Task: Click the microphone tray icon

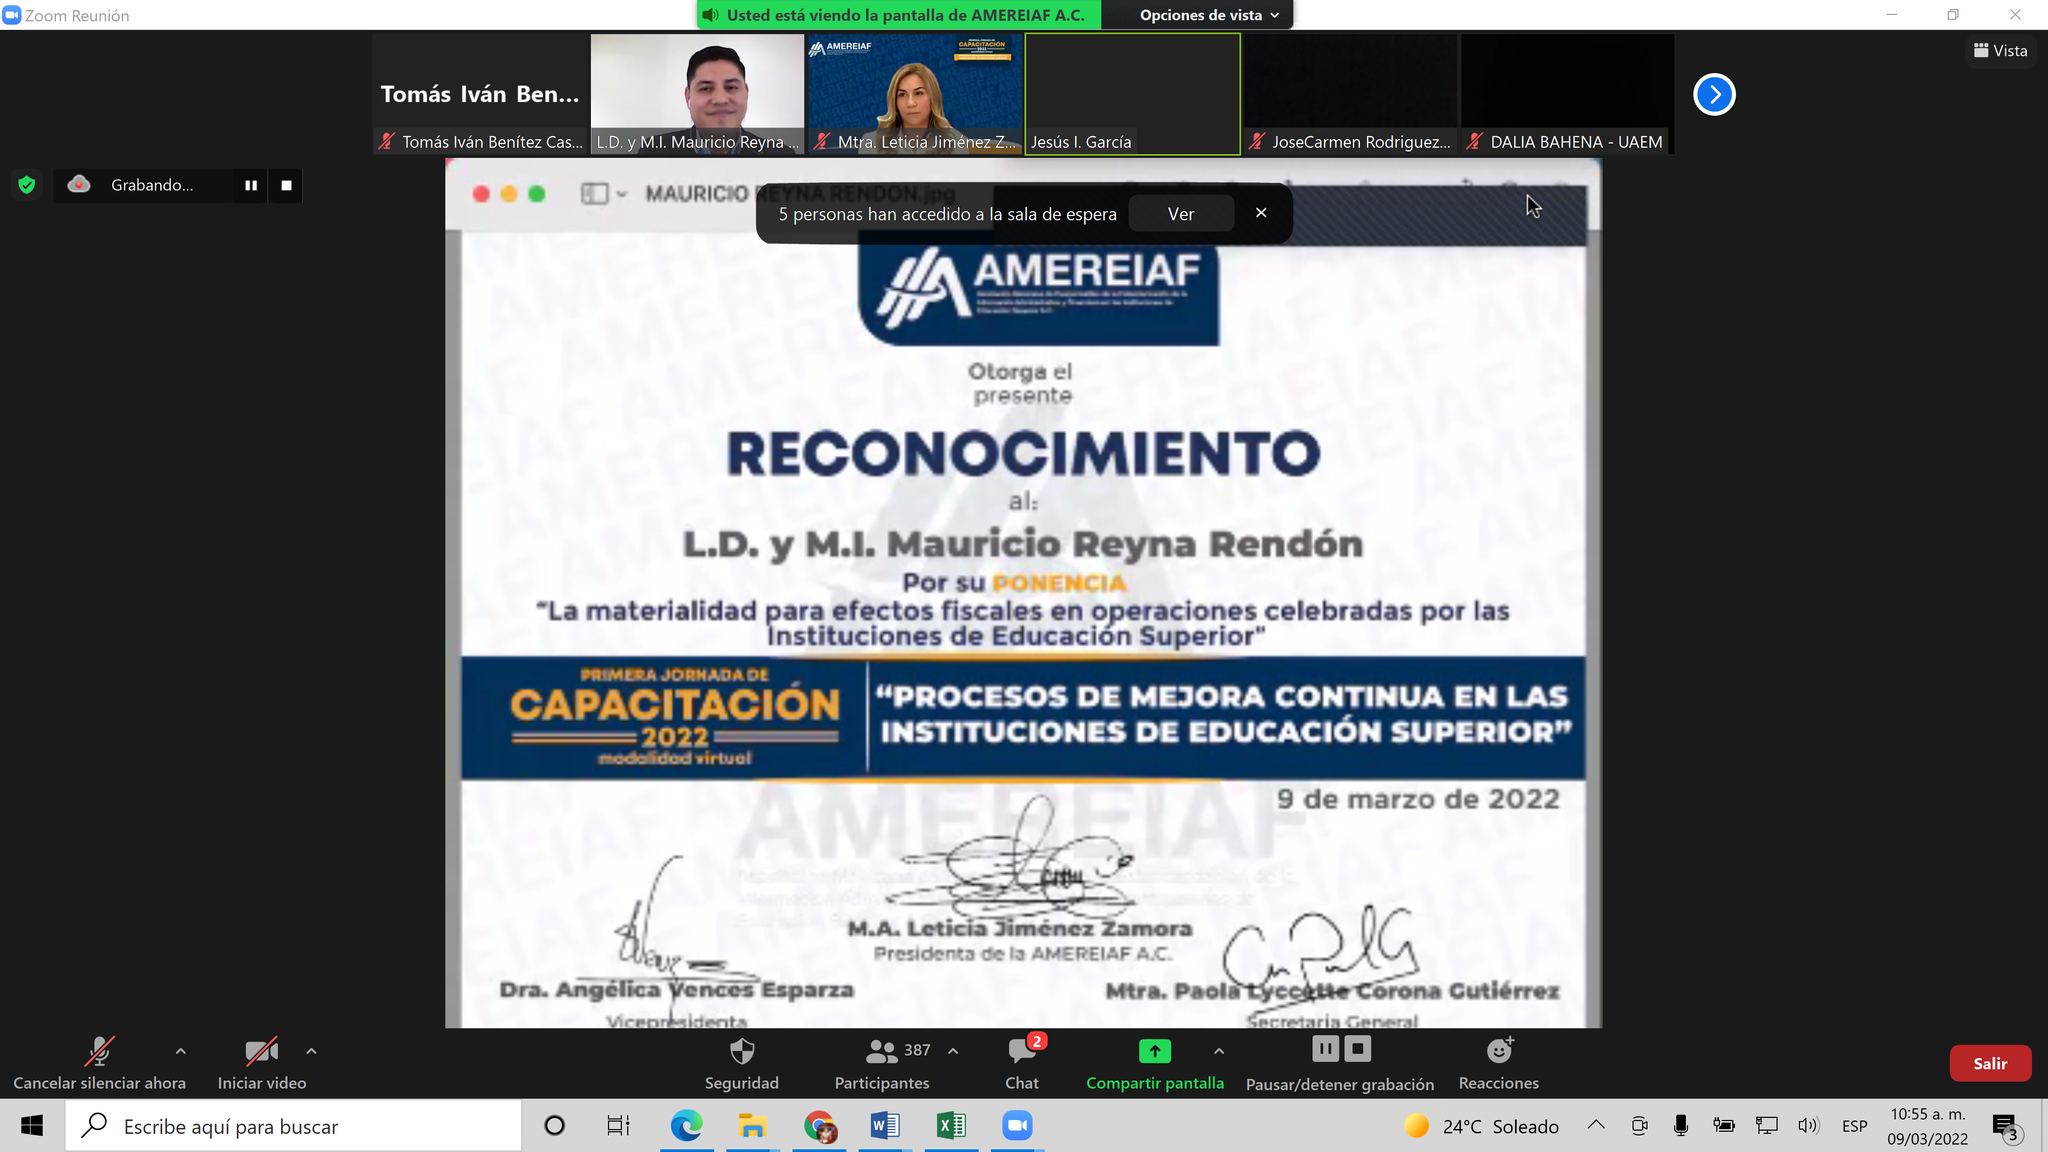Action: click(1681, 1126)
